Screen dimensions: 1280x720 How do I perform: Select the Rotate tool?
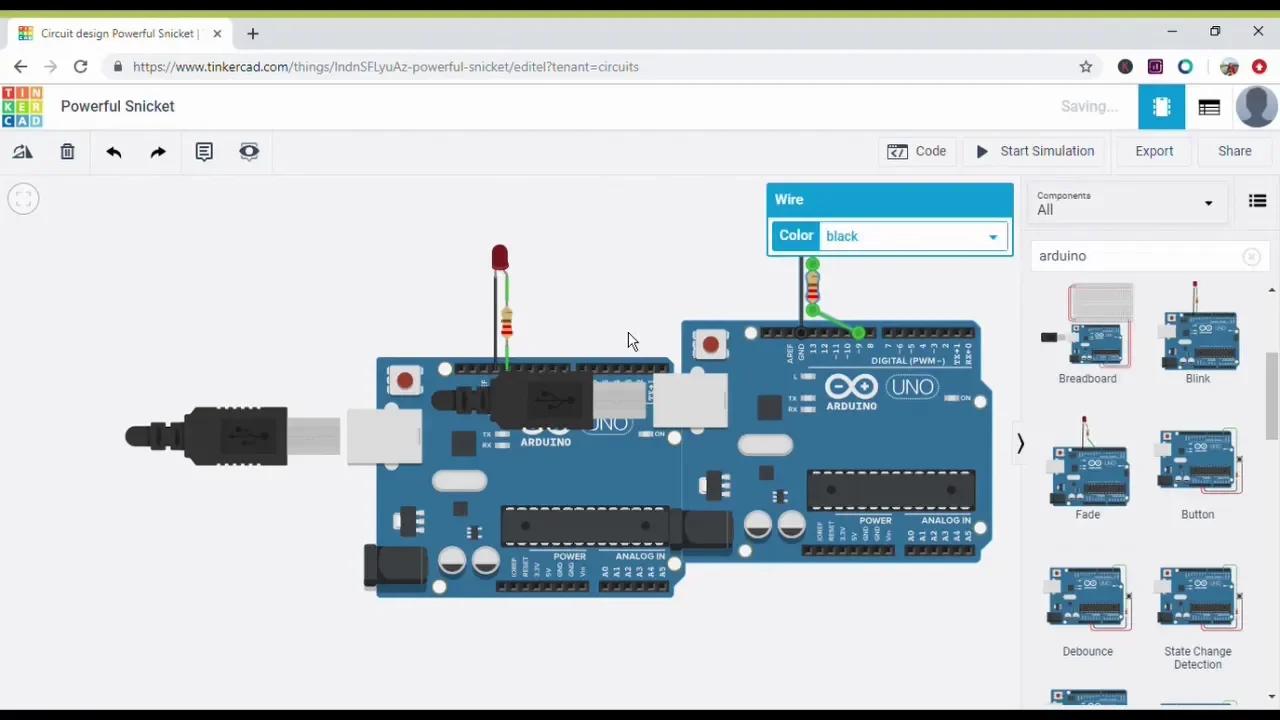click(22, 151)
